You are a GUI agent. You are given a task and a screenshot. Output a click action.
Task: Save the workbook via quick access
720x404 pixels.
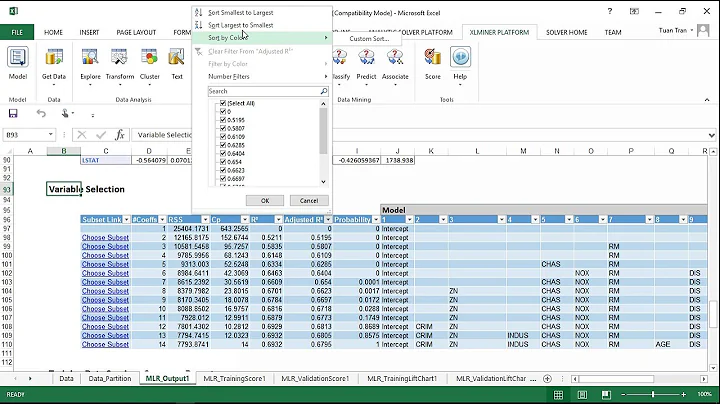13,113
